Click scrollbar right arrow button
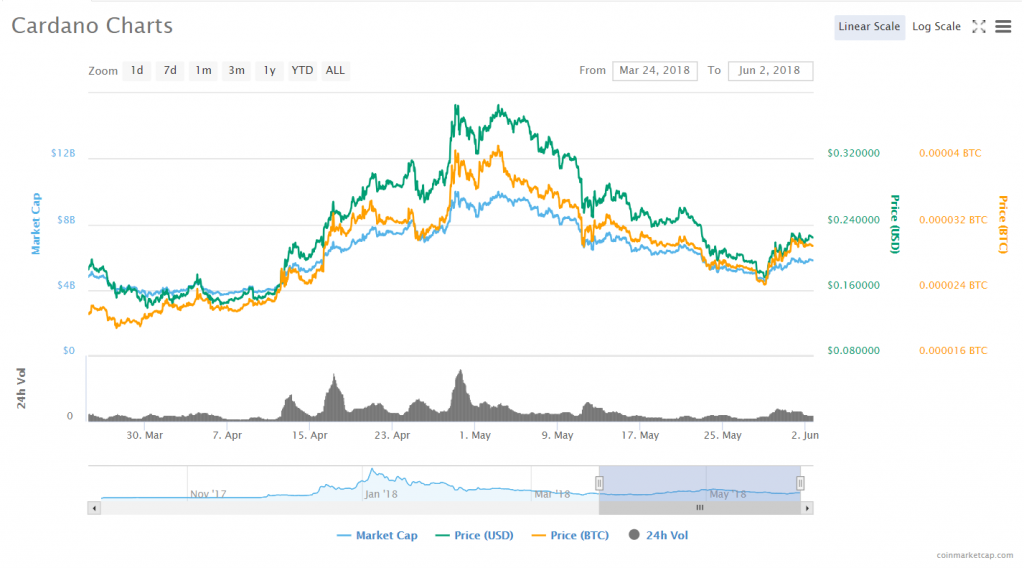The width and height of the screenshot is (1024, 568). click(807, 508)
